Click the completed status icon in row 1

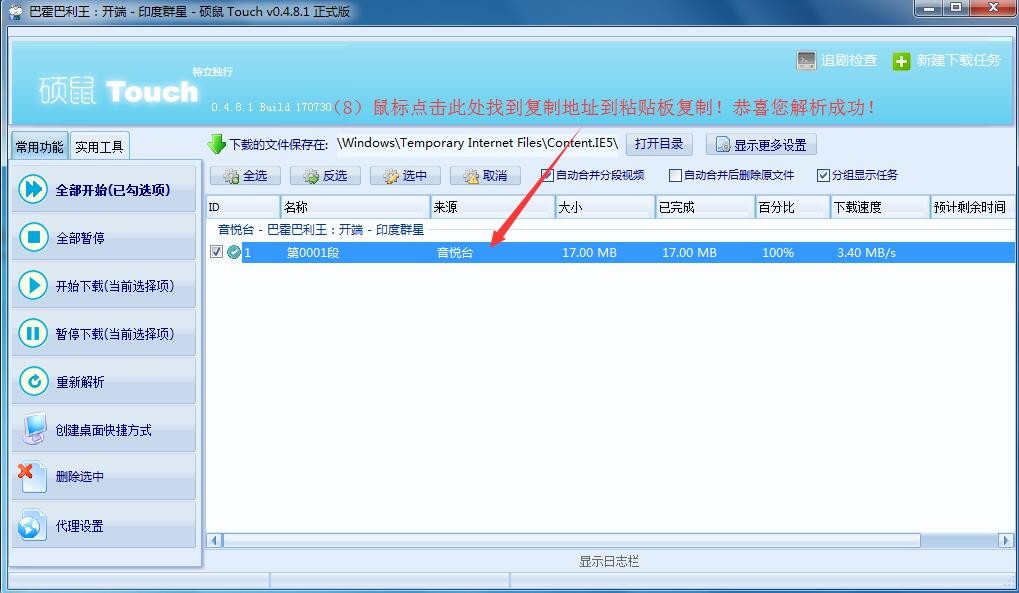[x=234, y=252]
